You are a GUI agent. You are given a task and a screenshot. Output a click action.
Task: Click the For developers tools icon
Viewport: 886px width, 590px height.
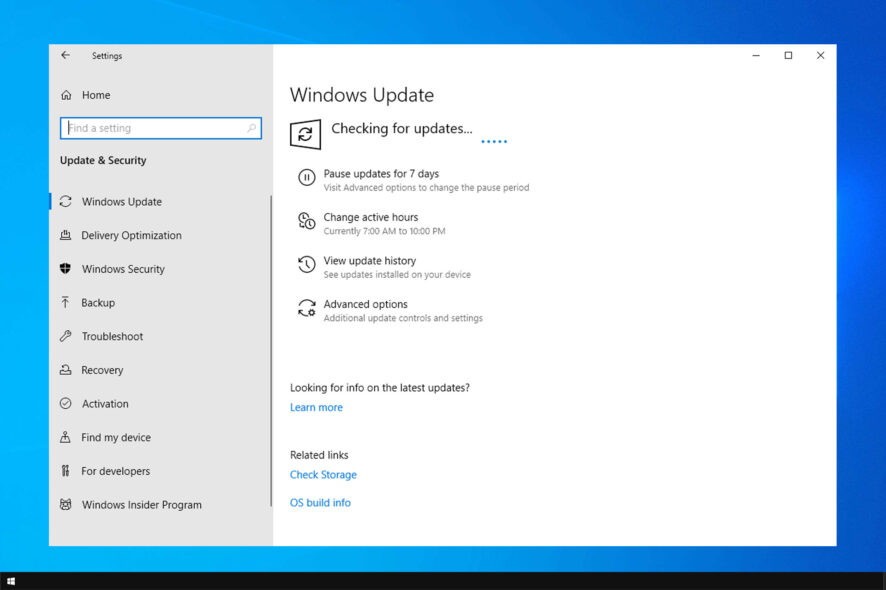[66, 470]
